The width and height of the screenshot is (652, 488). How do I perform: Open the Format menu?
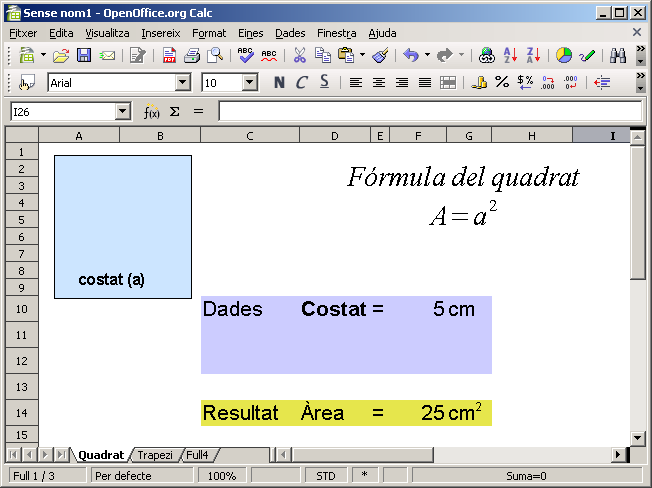click(209, 33)
